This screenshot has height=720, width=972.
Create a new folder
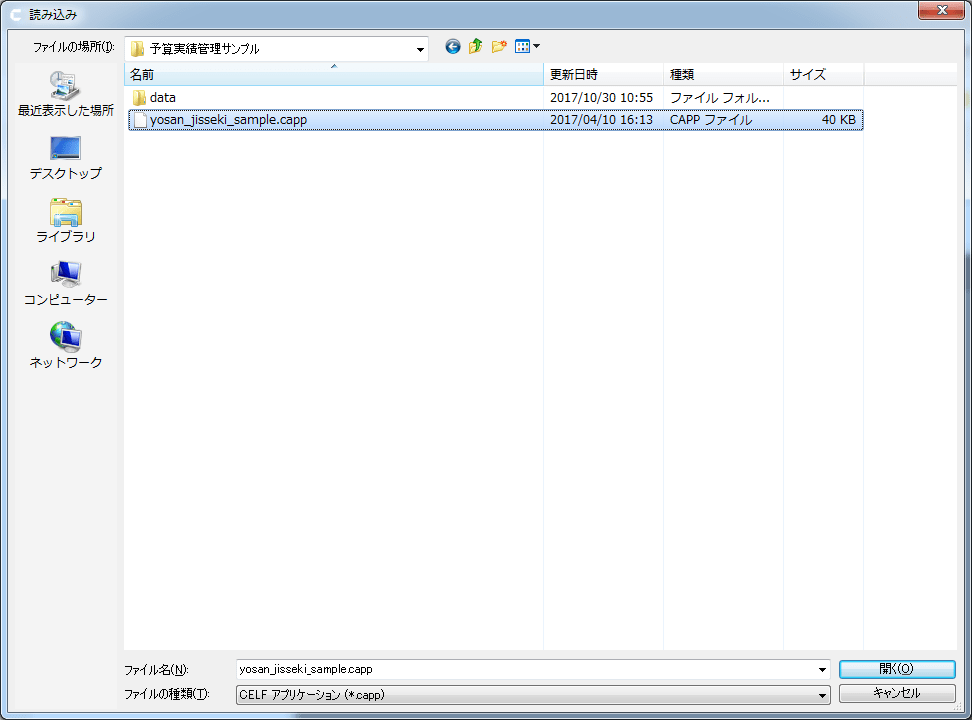tap(499, 47)
